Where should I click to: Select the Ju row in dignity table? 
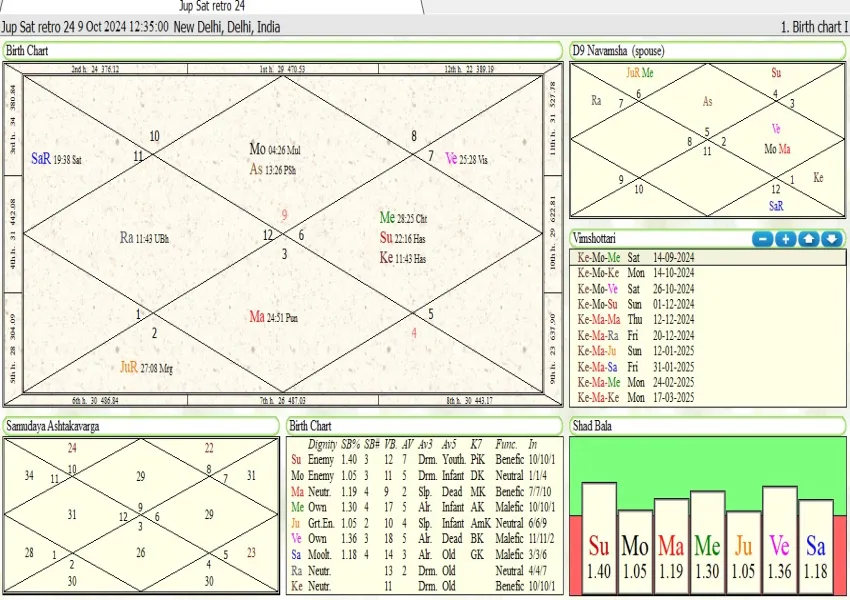(x=296, y=522)
